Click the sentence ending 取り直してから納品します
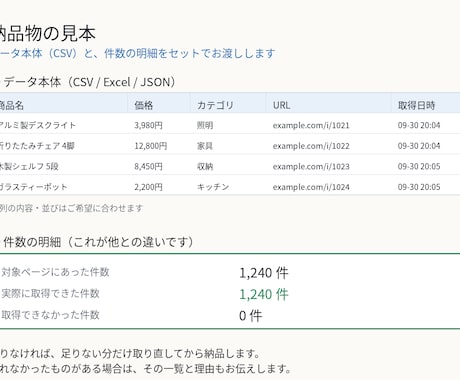The height and width of the screenshot is (380, 460). click(130, 353)
